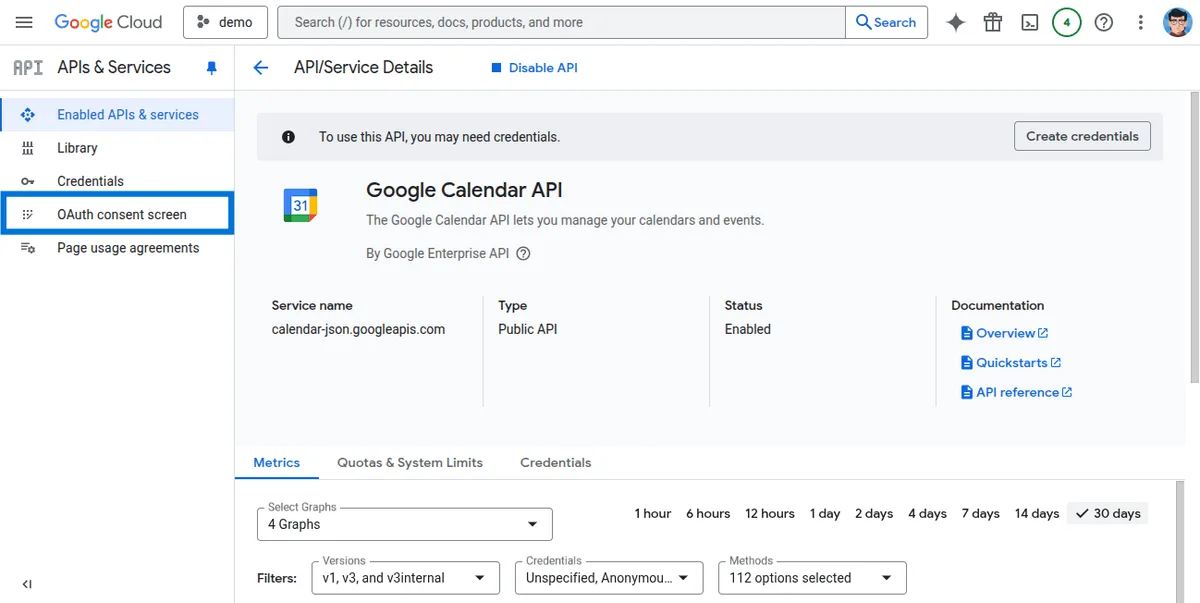Click Create credentials button
Viewport: 1200px width, 603px height.
[x=1082, y=136]
